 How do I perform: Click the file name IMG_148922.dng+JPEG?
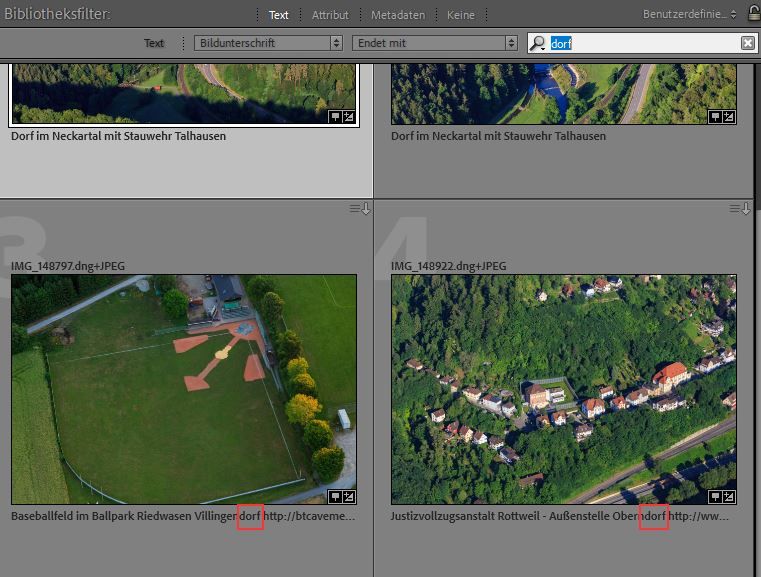coord(448,266)
